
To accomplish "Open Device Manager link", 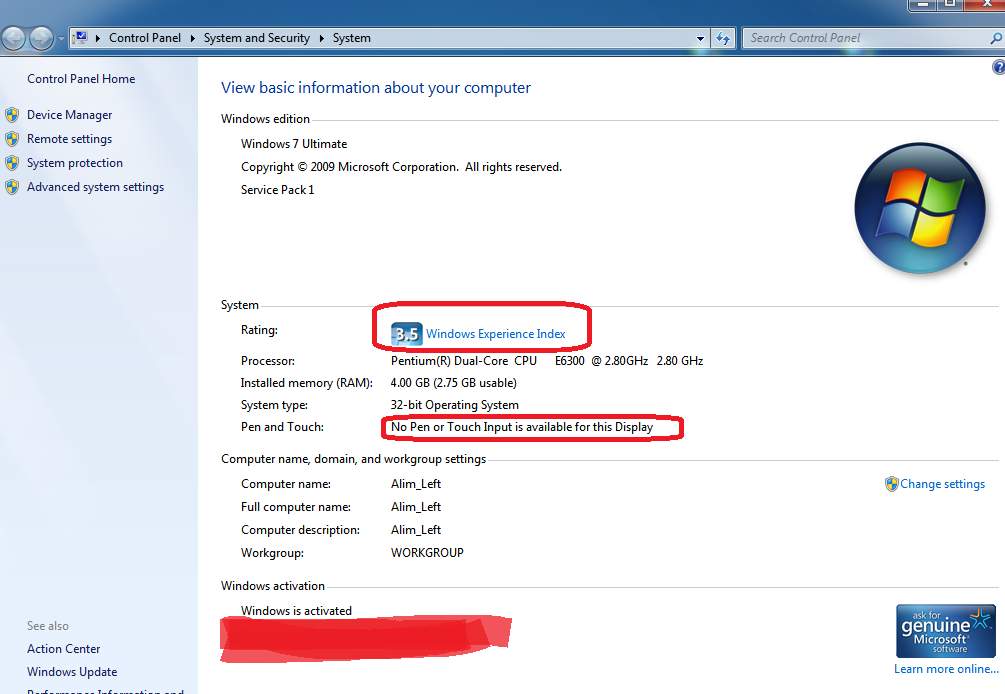I will (69, 115).
